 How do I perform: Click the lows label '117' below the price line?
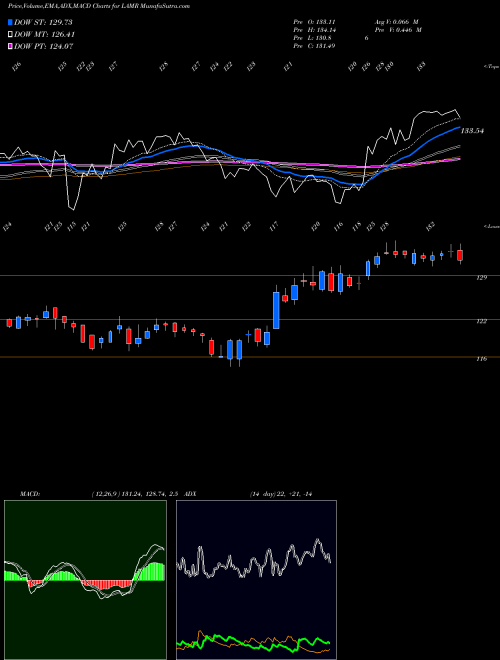pos(274,226)
